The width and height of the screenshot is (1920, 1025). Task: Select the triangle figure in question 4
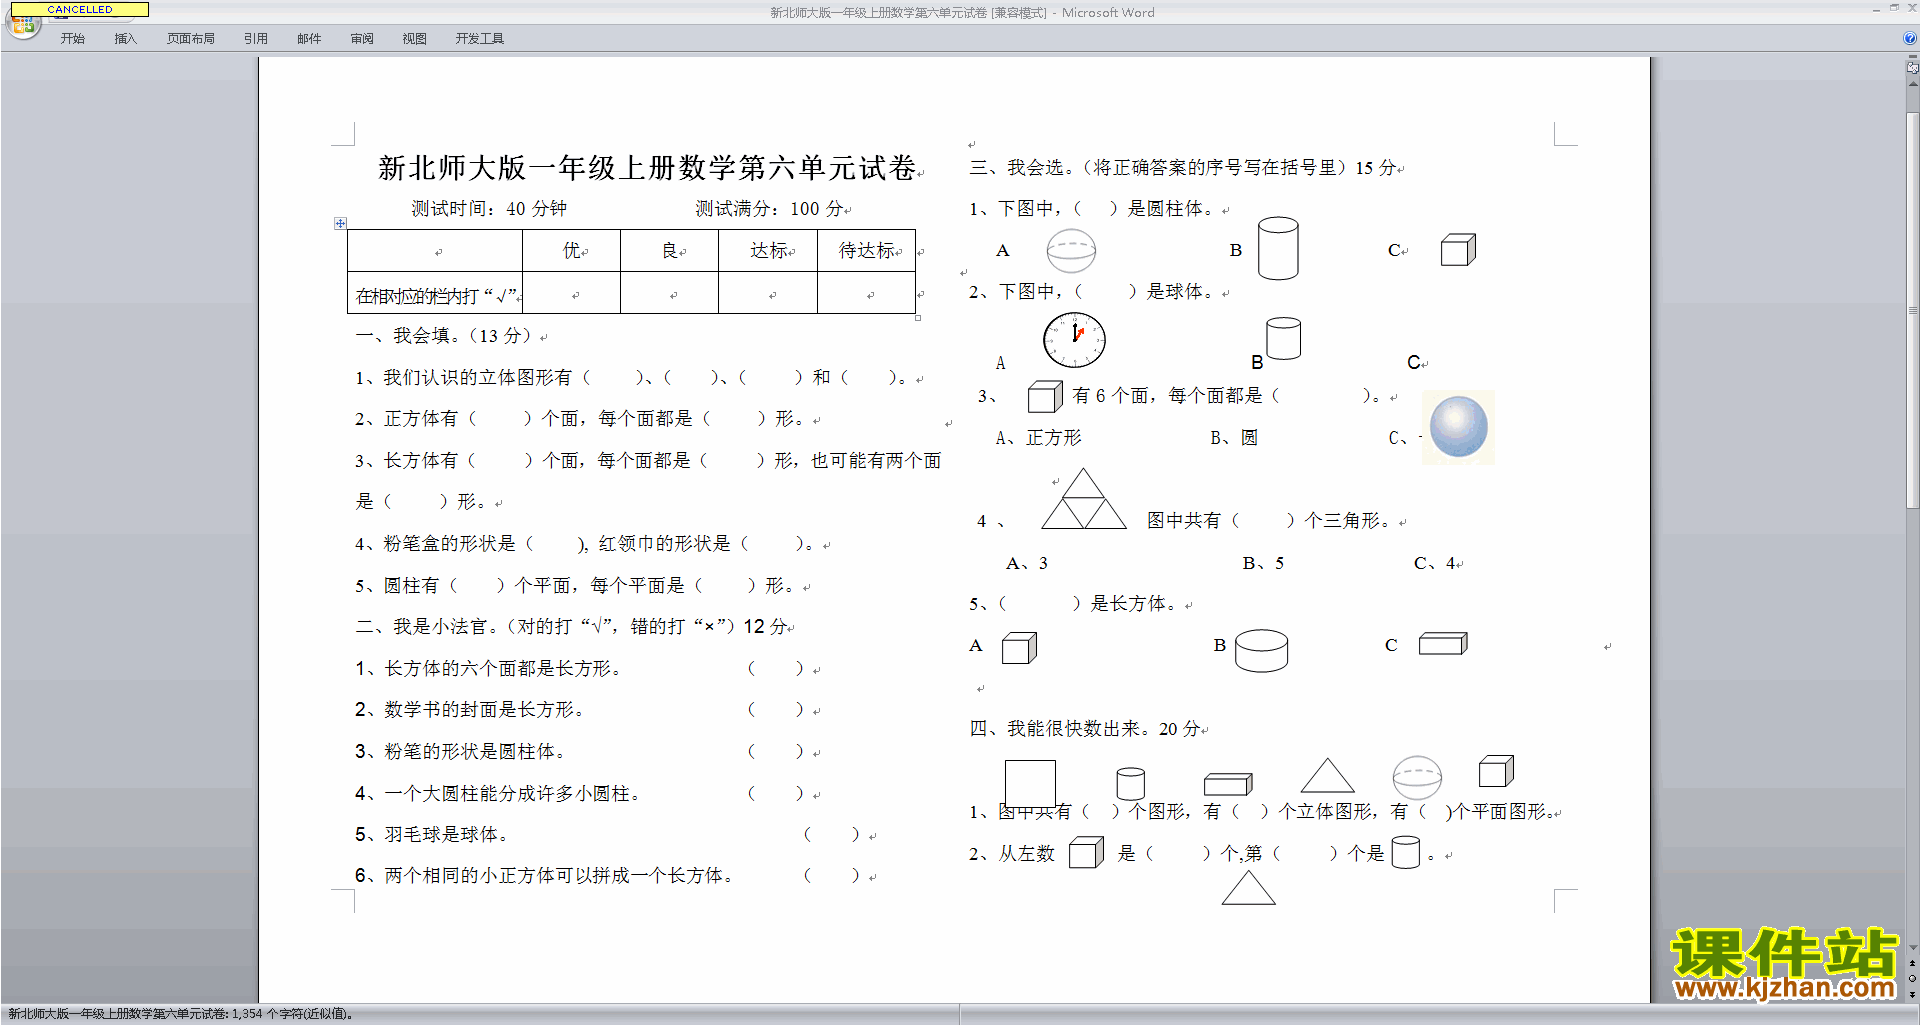1084,498
